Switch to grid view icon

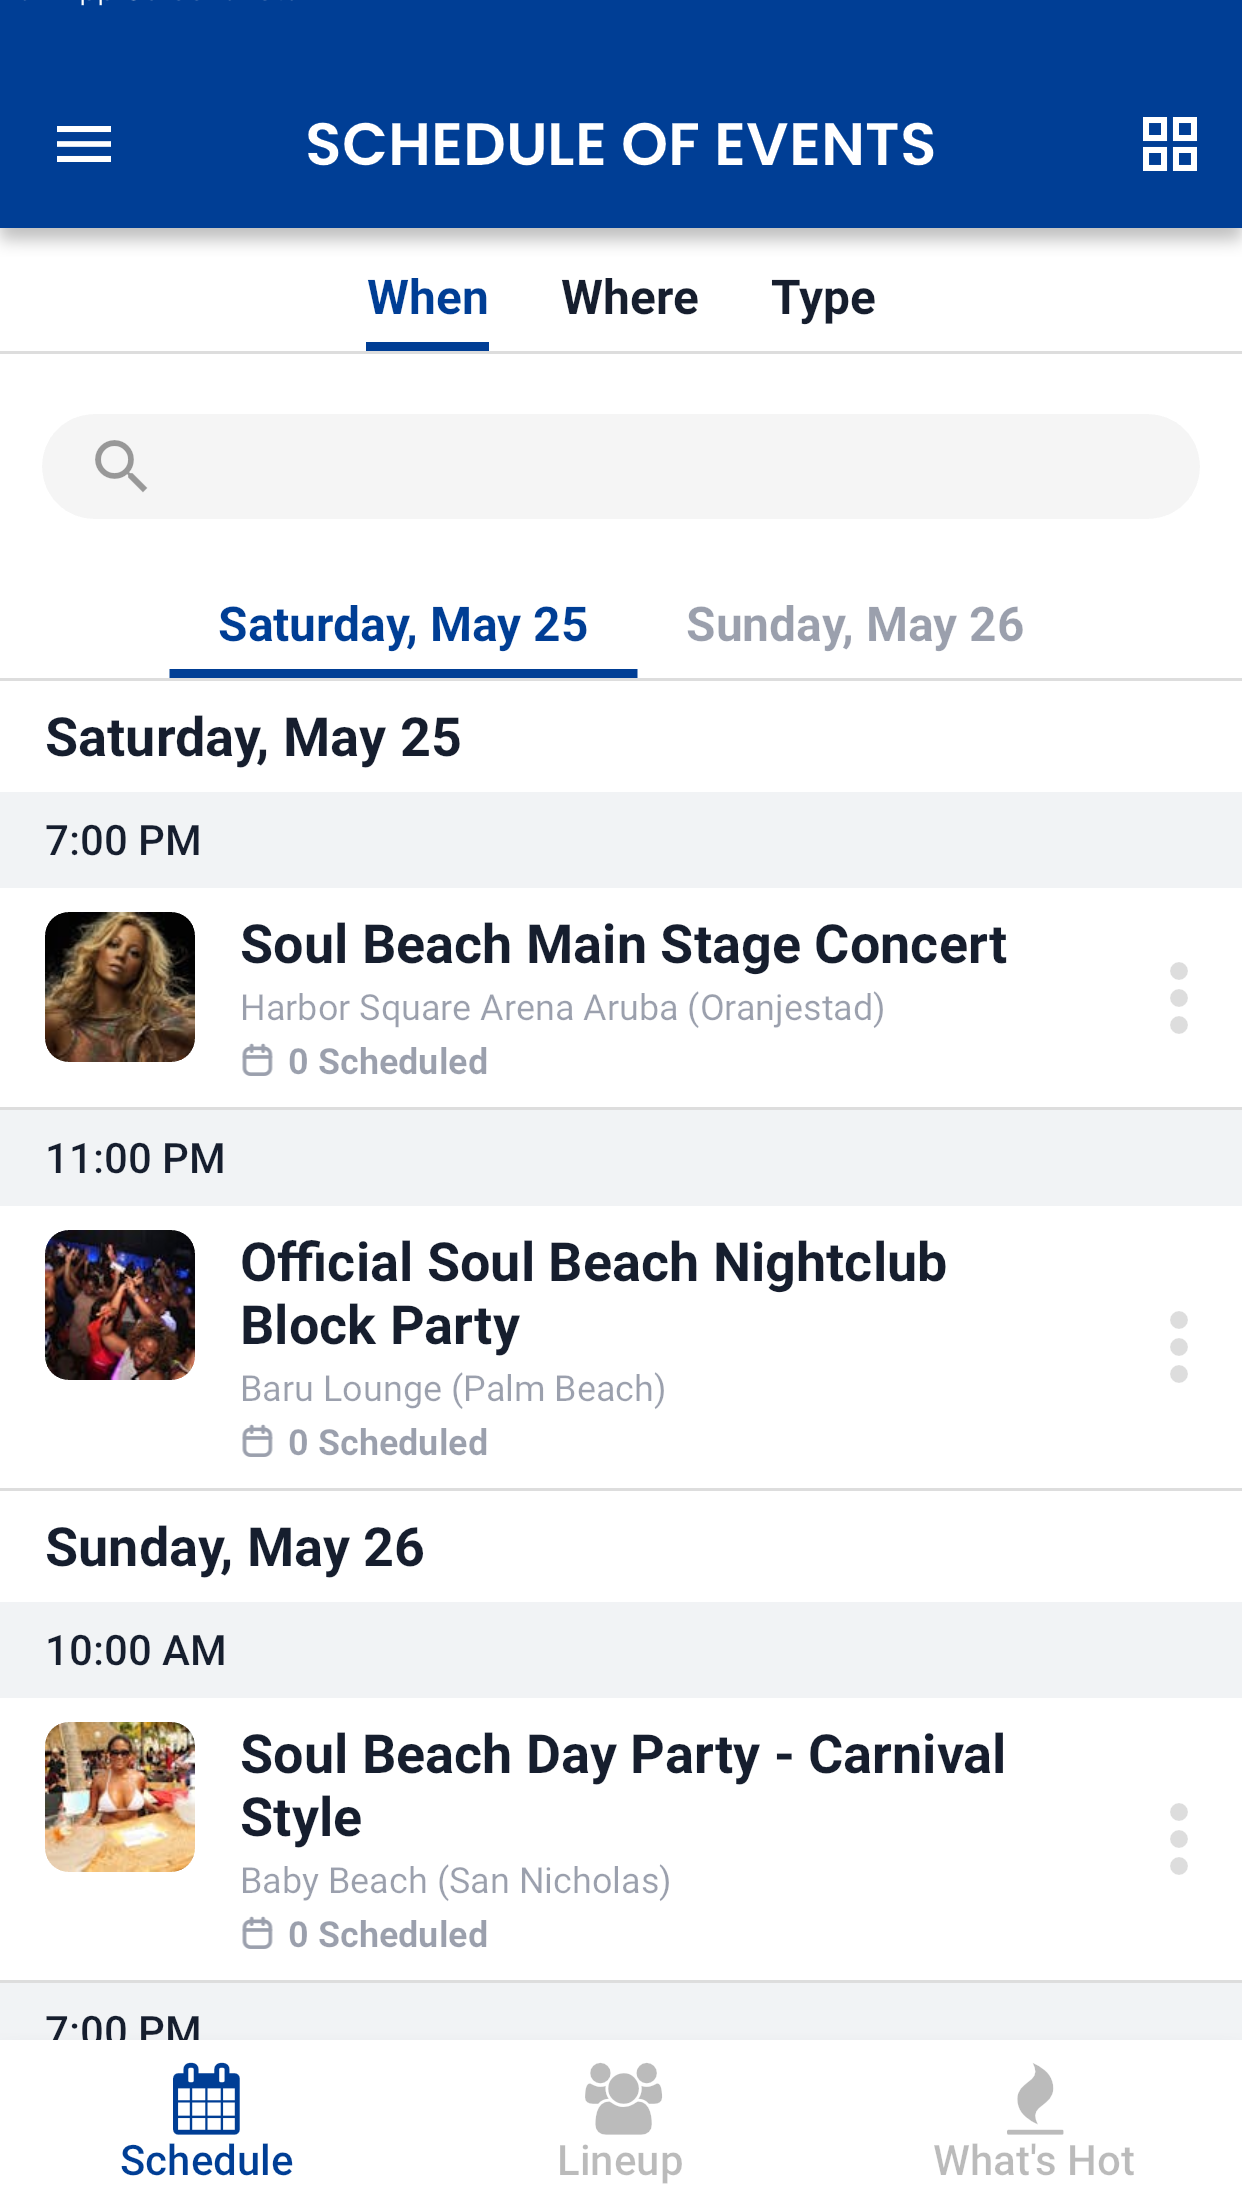(x=1169, y=145)
